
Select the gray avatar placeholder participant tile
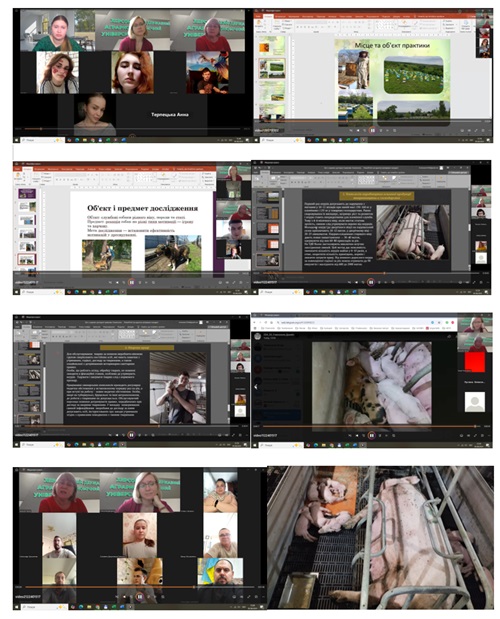475,402
